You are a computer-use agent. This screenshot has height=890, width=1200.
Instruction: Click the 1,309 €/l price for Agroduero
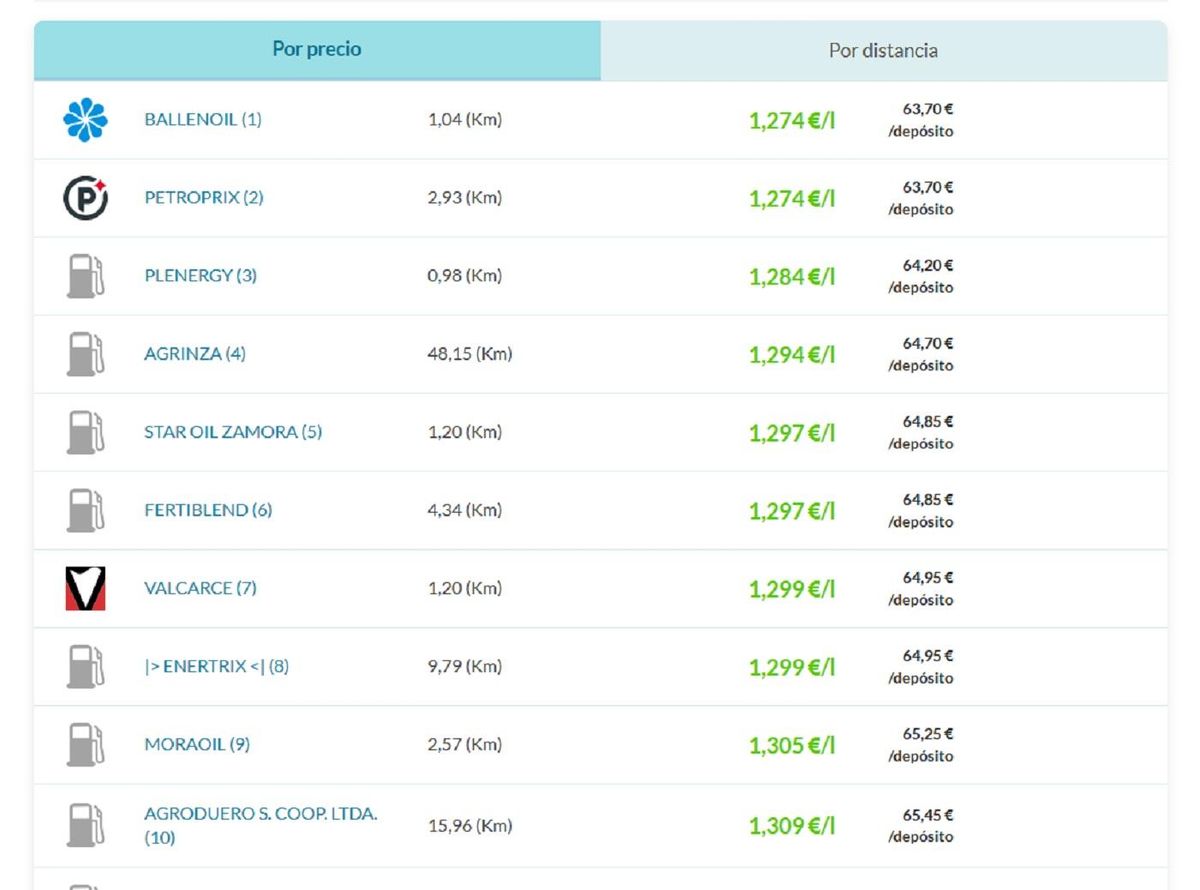coord(792,826)
